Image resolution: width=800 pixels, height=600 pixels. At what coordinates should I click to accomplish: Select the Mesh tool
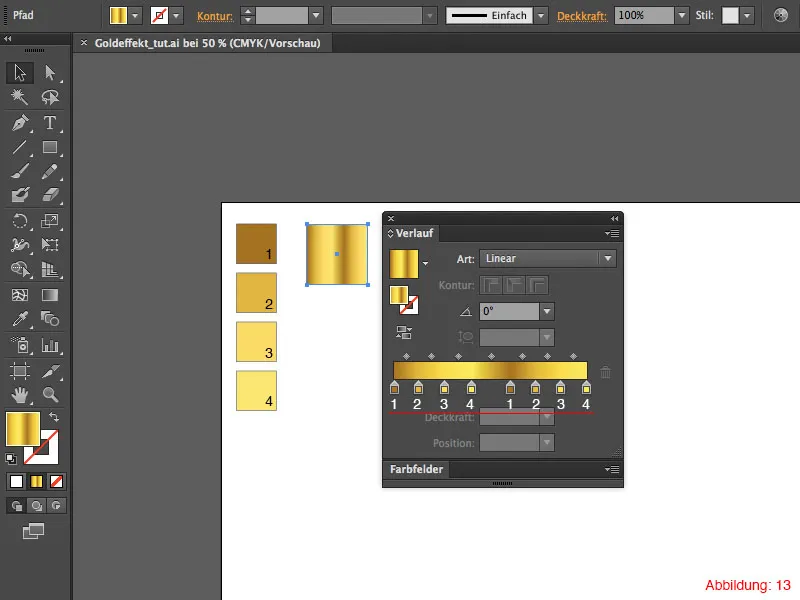[20, 295]
